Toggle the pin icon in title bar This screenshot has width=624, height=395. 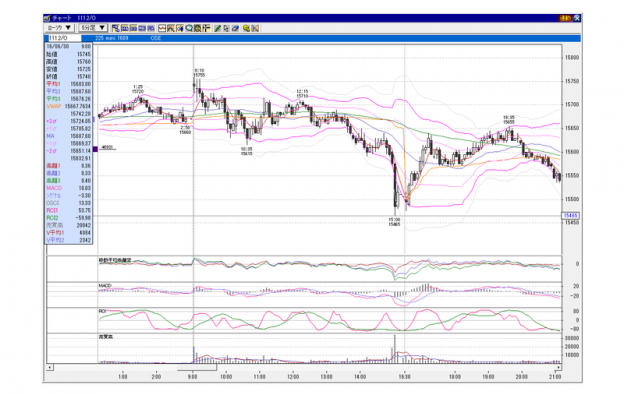[x=577, y=18]
